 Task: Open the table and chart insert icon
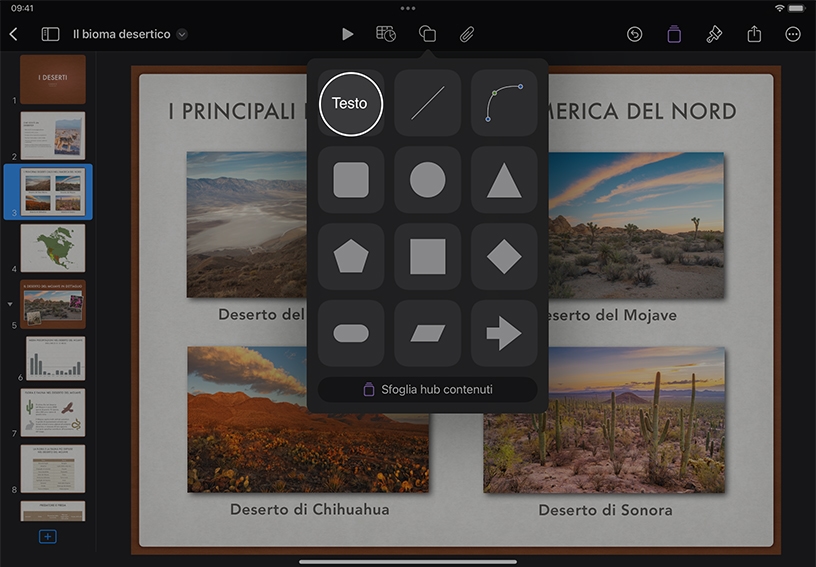pos(386,34)
